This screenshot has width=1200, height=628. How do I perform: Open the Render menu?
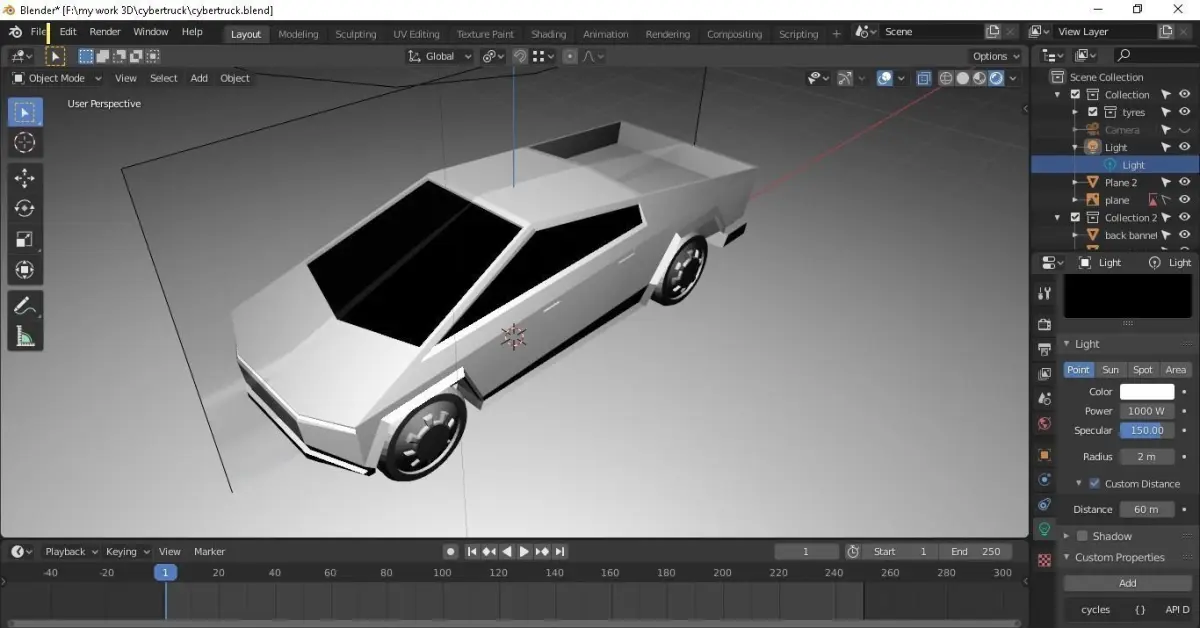105,32
